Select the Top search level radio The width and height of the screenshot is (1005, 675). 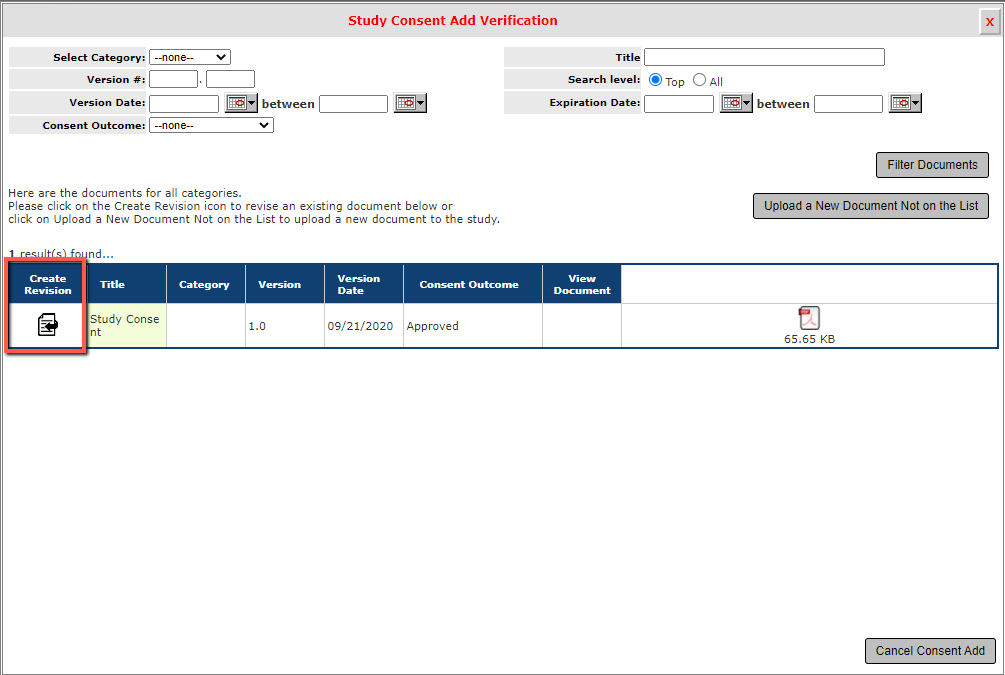[655, 79]
